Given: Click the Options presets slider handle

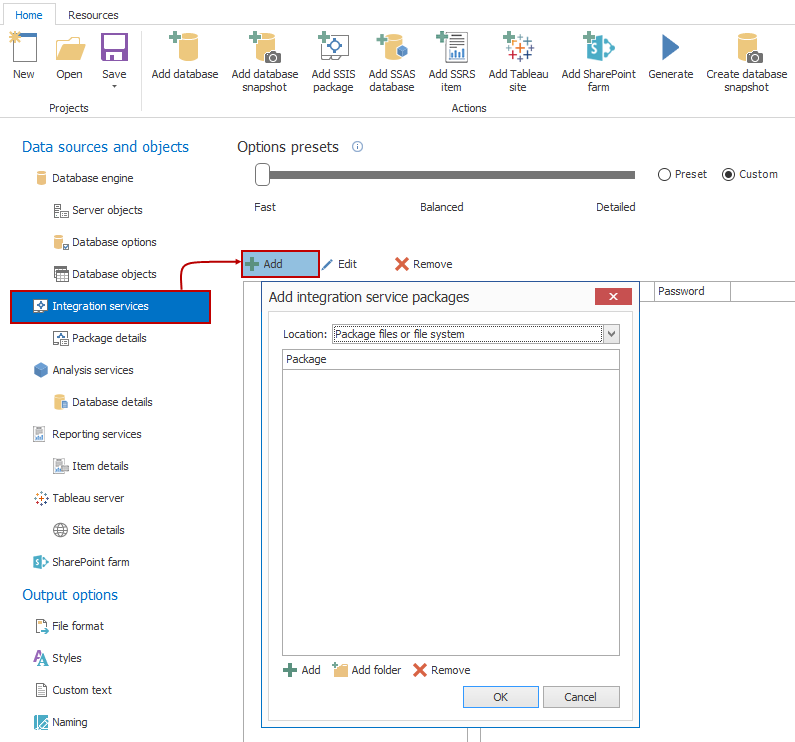Looking at the screenshot, I should click(x=262, y=174).
